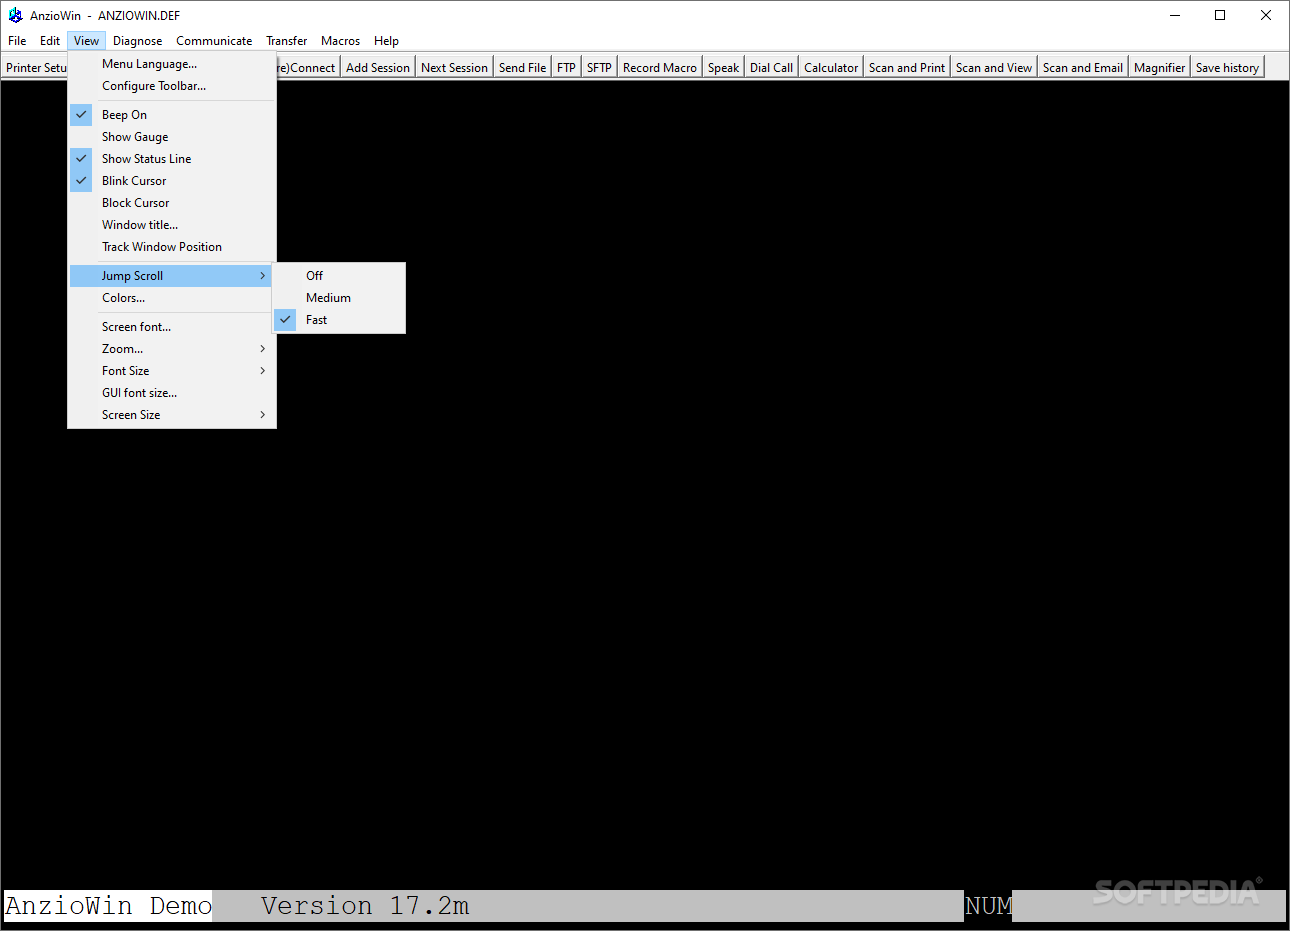Expand the Zoom submenu
Image resolution: width=1290 pixels, height=931 pixels.
172,349
